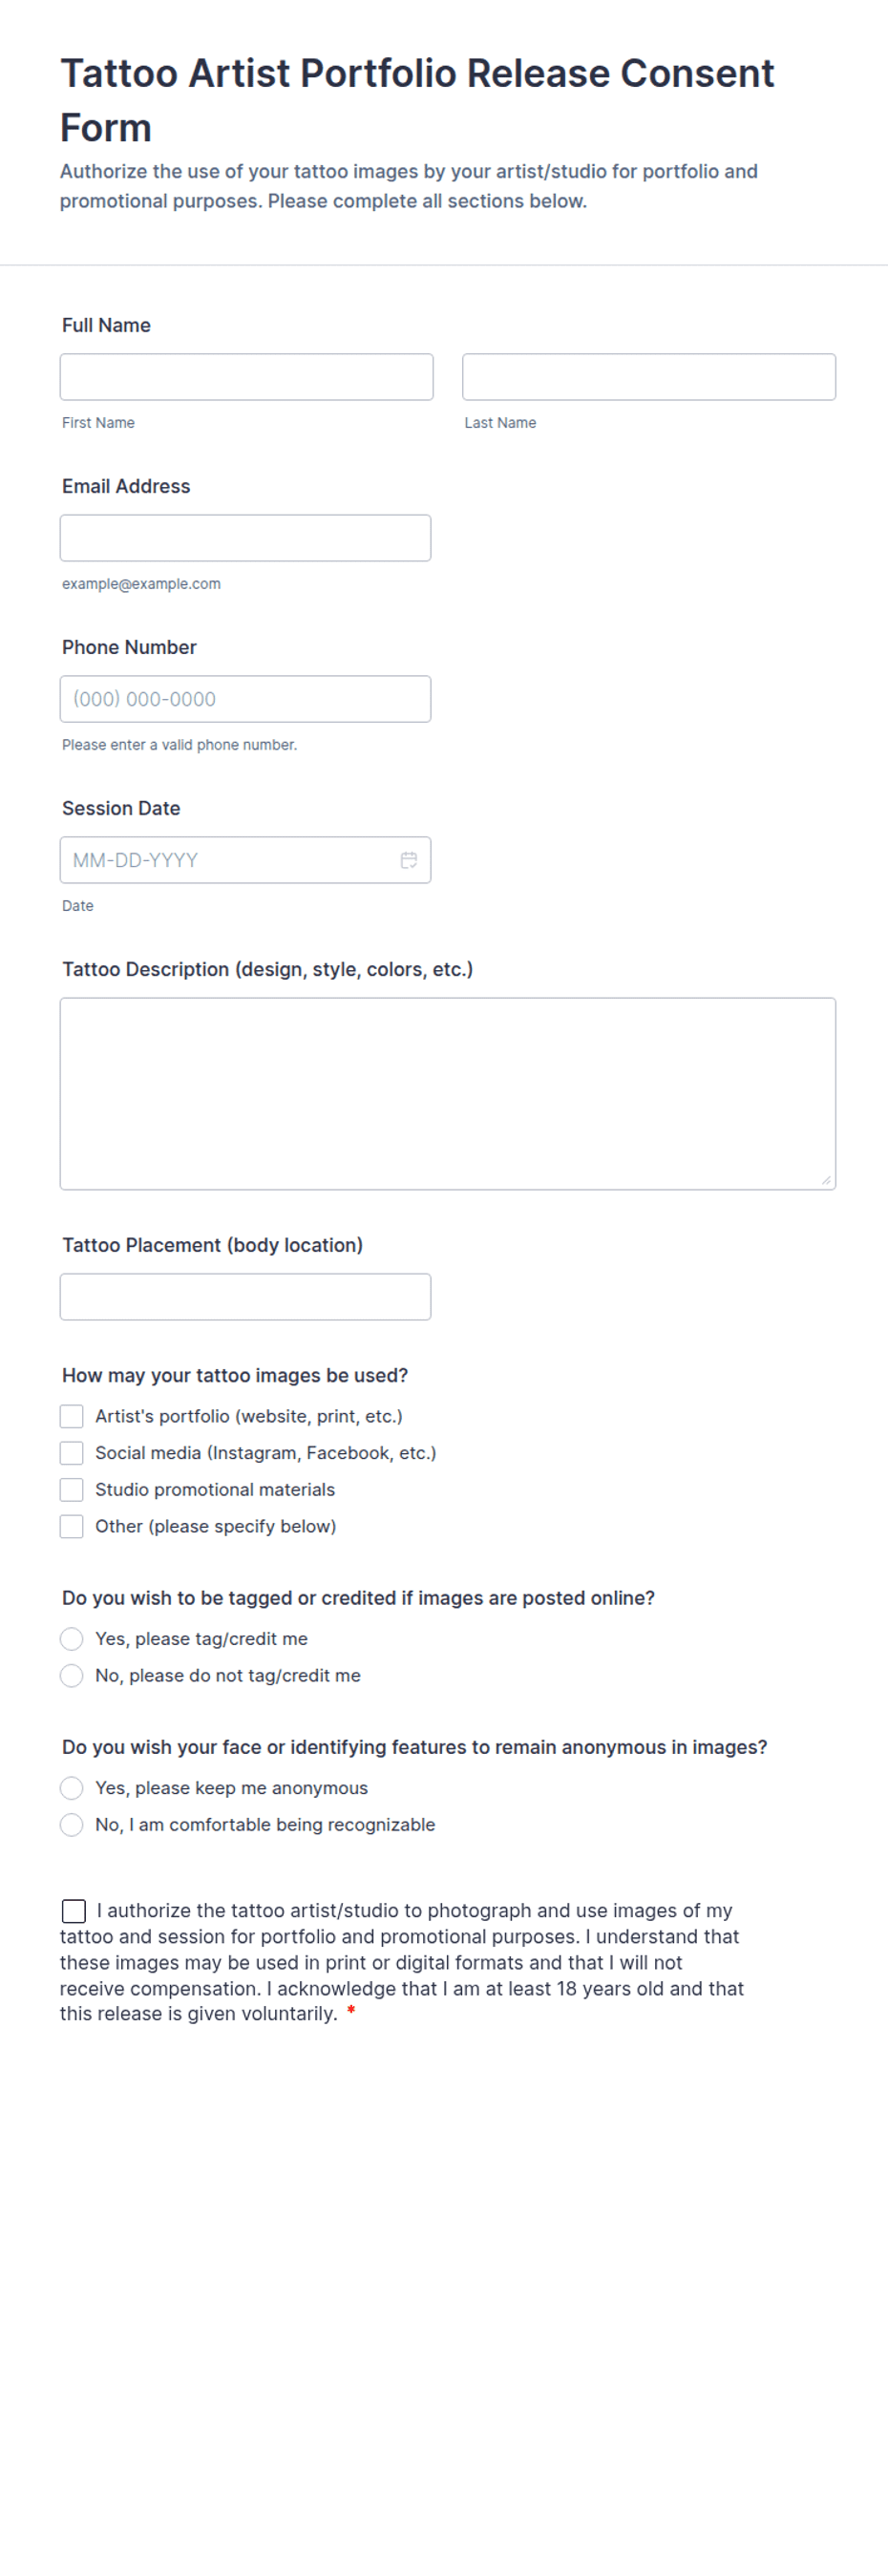This screenshot has height=2576, width=888.
Task: Select Yes, please tag/credit me
Action: (72, 1639)
